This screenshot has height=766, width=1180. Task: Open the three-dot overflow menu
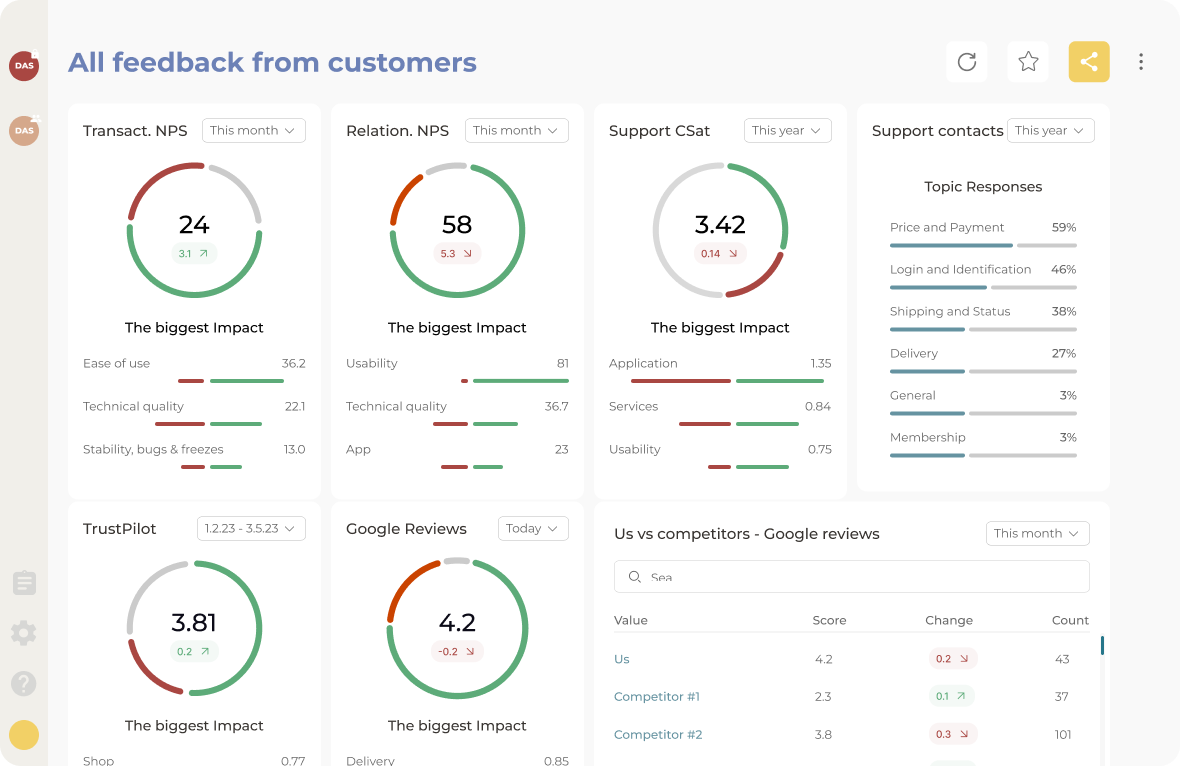1141,61
